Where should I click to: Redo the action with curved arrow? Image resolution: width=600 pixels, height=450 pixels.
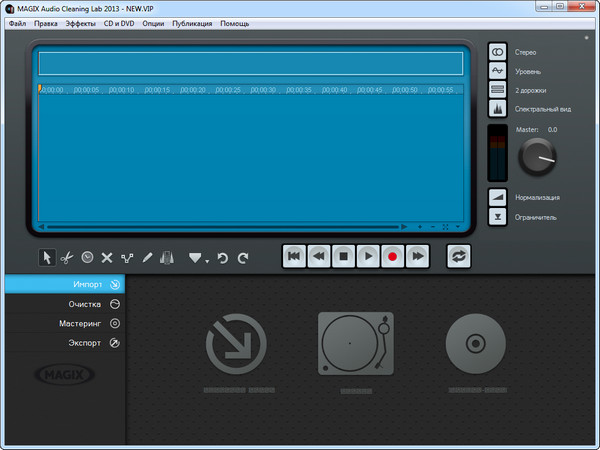(243, 258)
